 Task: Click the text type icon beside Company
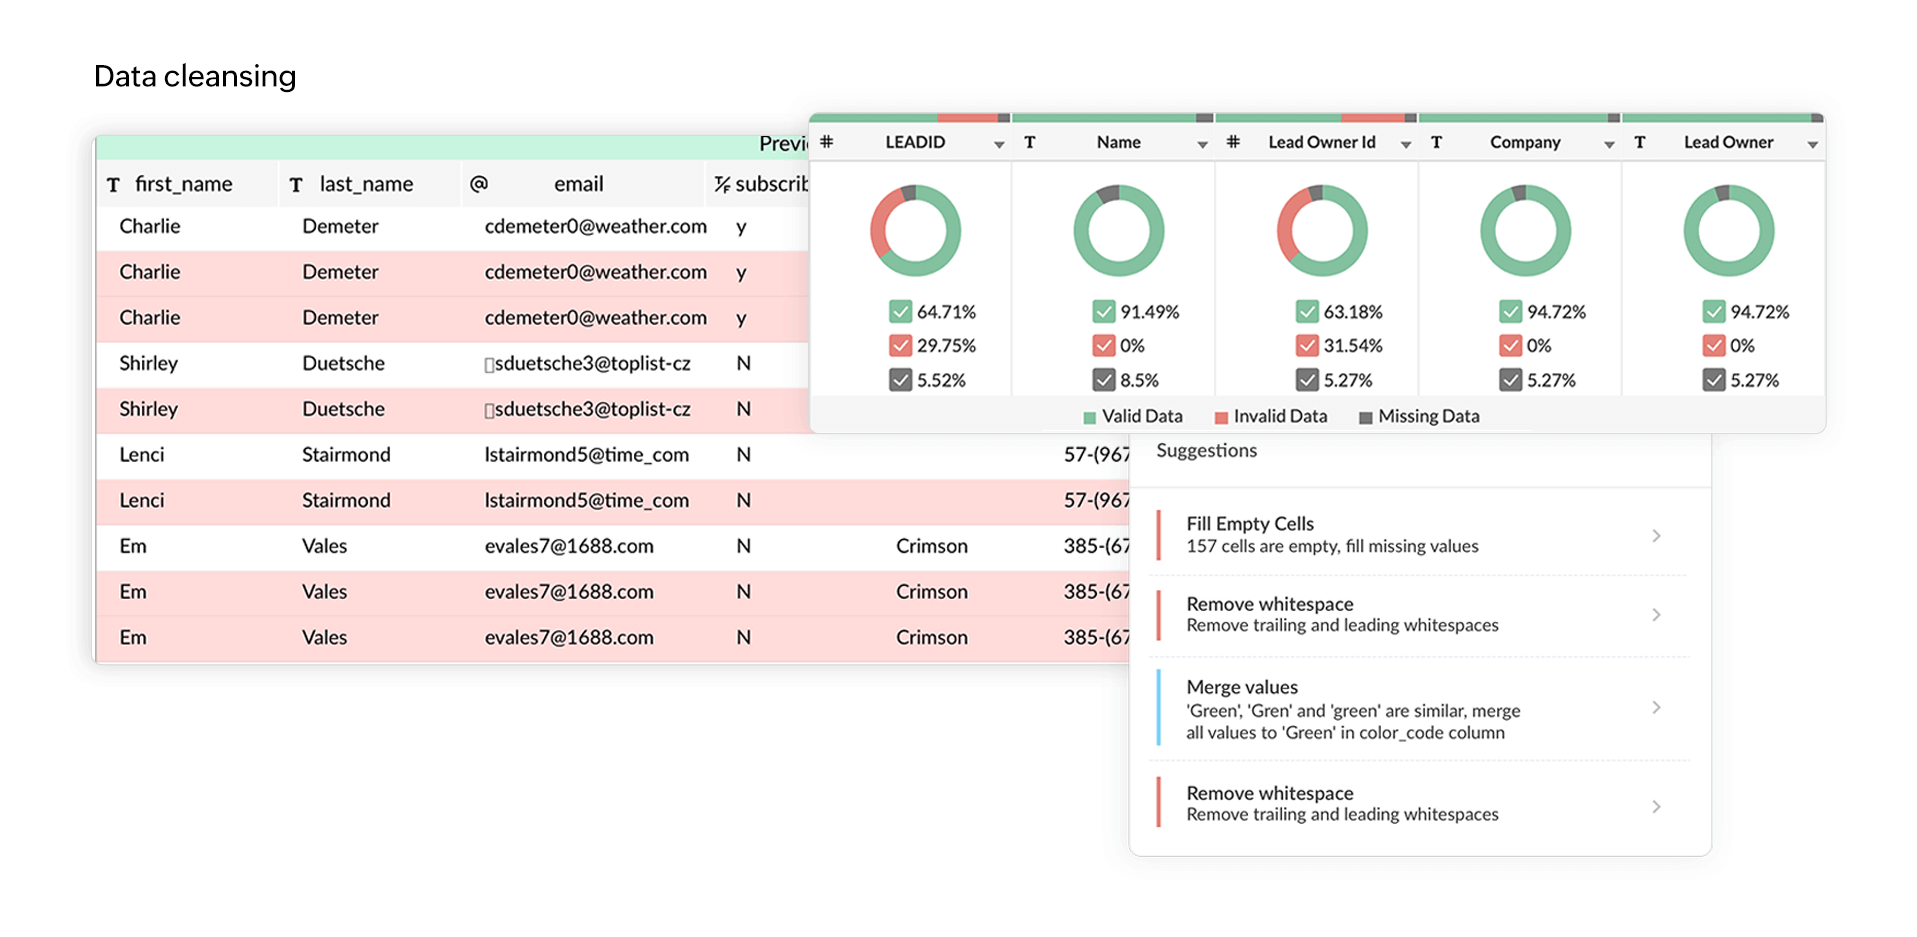click(x=1437, y=143)
